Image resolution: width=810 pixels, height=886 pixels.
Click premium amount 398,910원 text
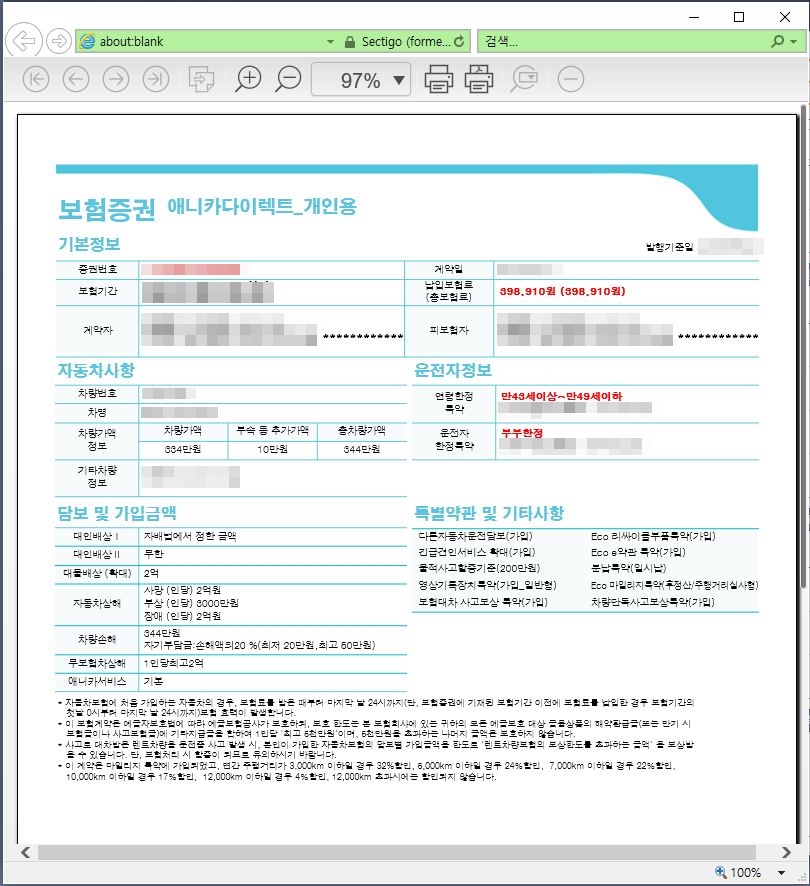[562, 292]
